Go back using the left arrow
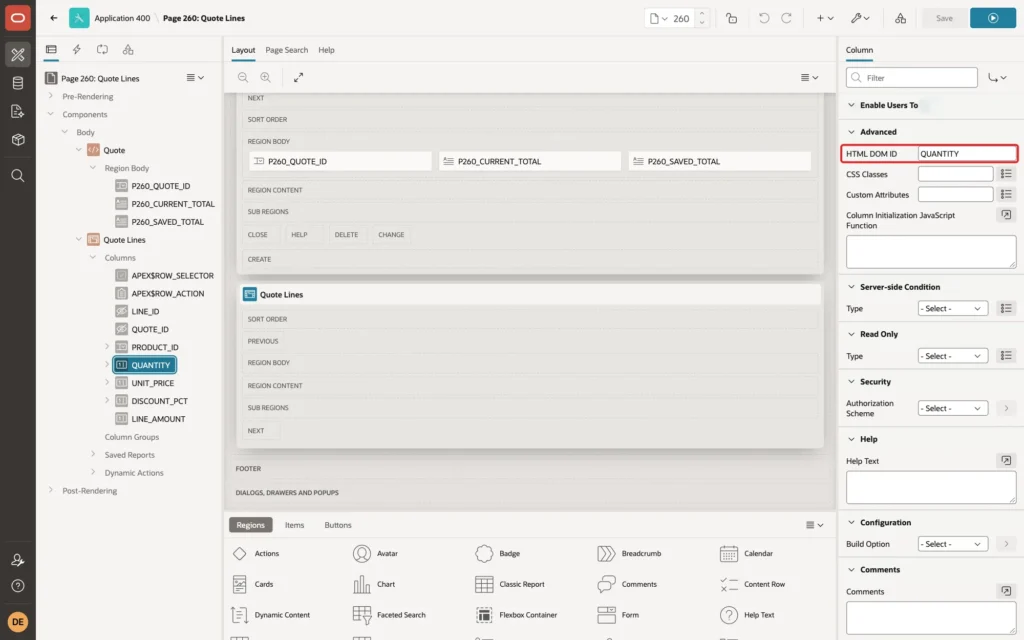The width and height of the screenshot is (1024, 640). click(54, 18)
